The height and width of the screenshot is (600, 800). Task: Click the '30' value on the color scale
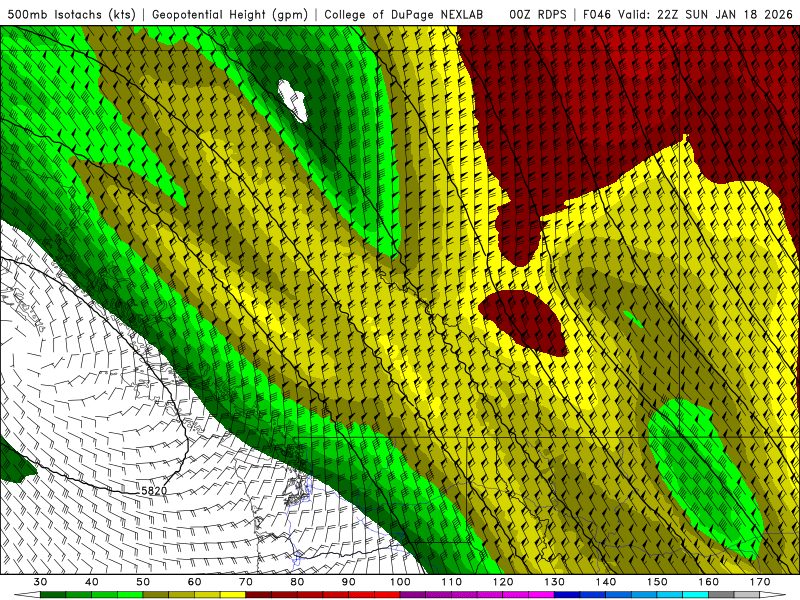point(40,582)
